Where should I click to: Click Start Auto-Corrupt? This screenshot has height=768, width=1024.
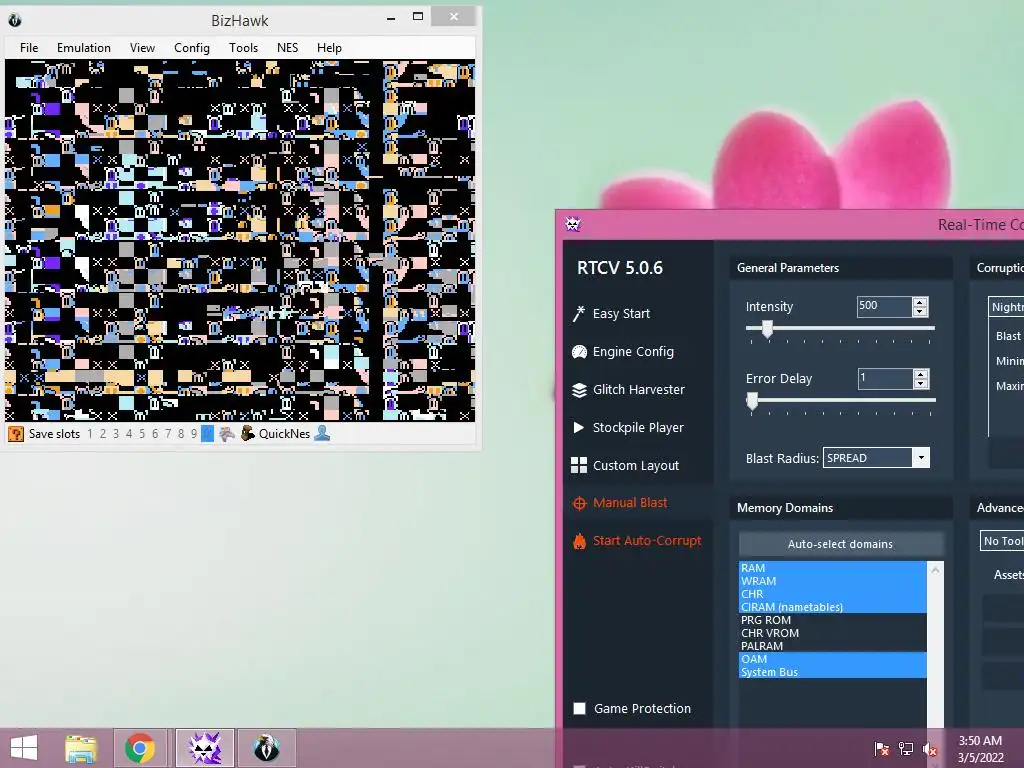(x=637, y=541)
